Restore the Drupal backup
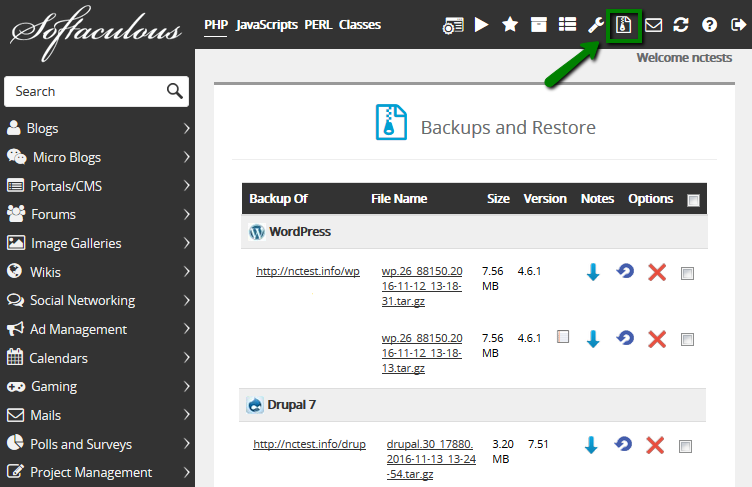The width and height of the screenshot is (752, 487). click(x=623, y=445)
